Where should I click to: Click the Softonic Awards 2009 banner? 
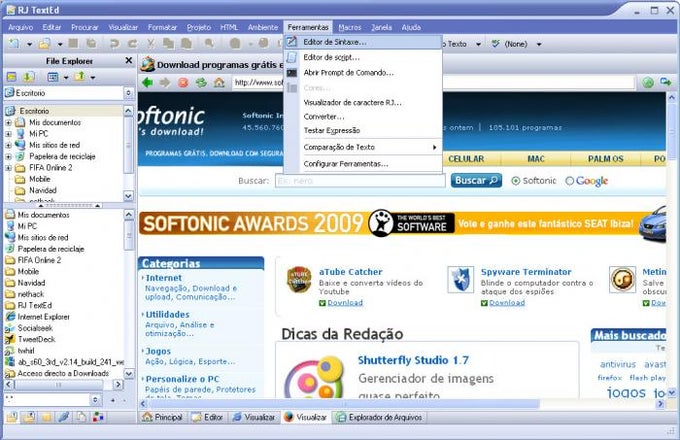402,224
